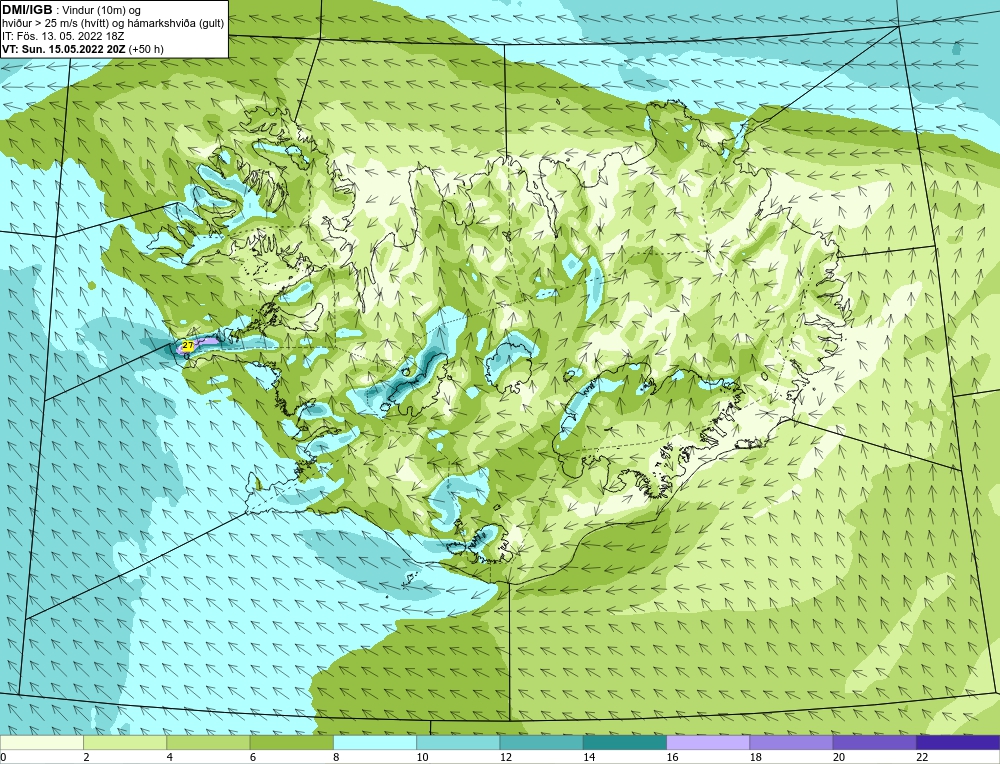
Task: Click the legend value 14
Action: [589, 757]
